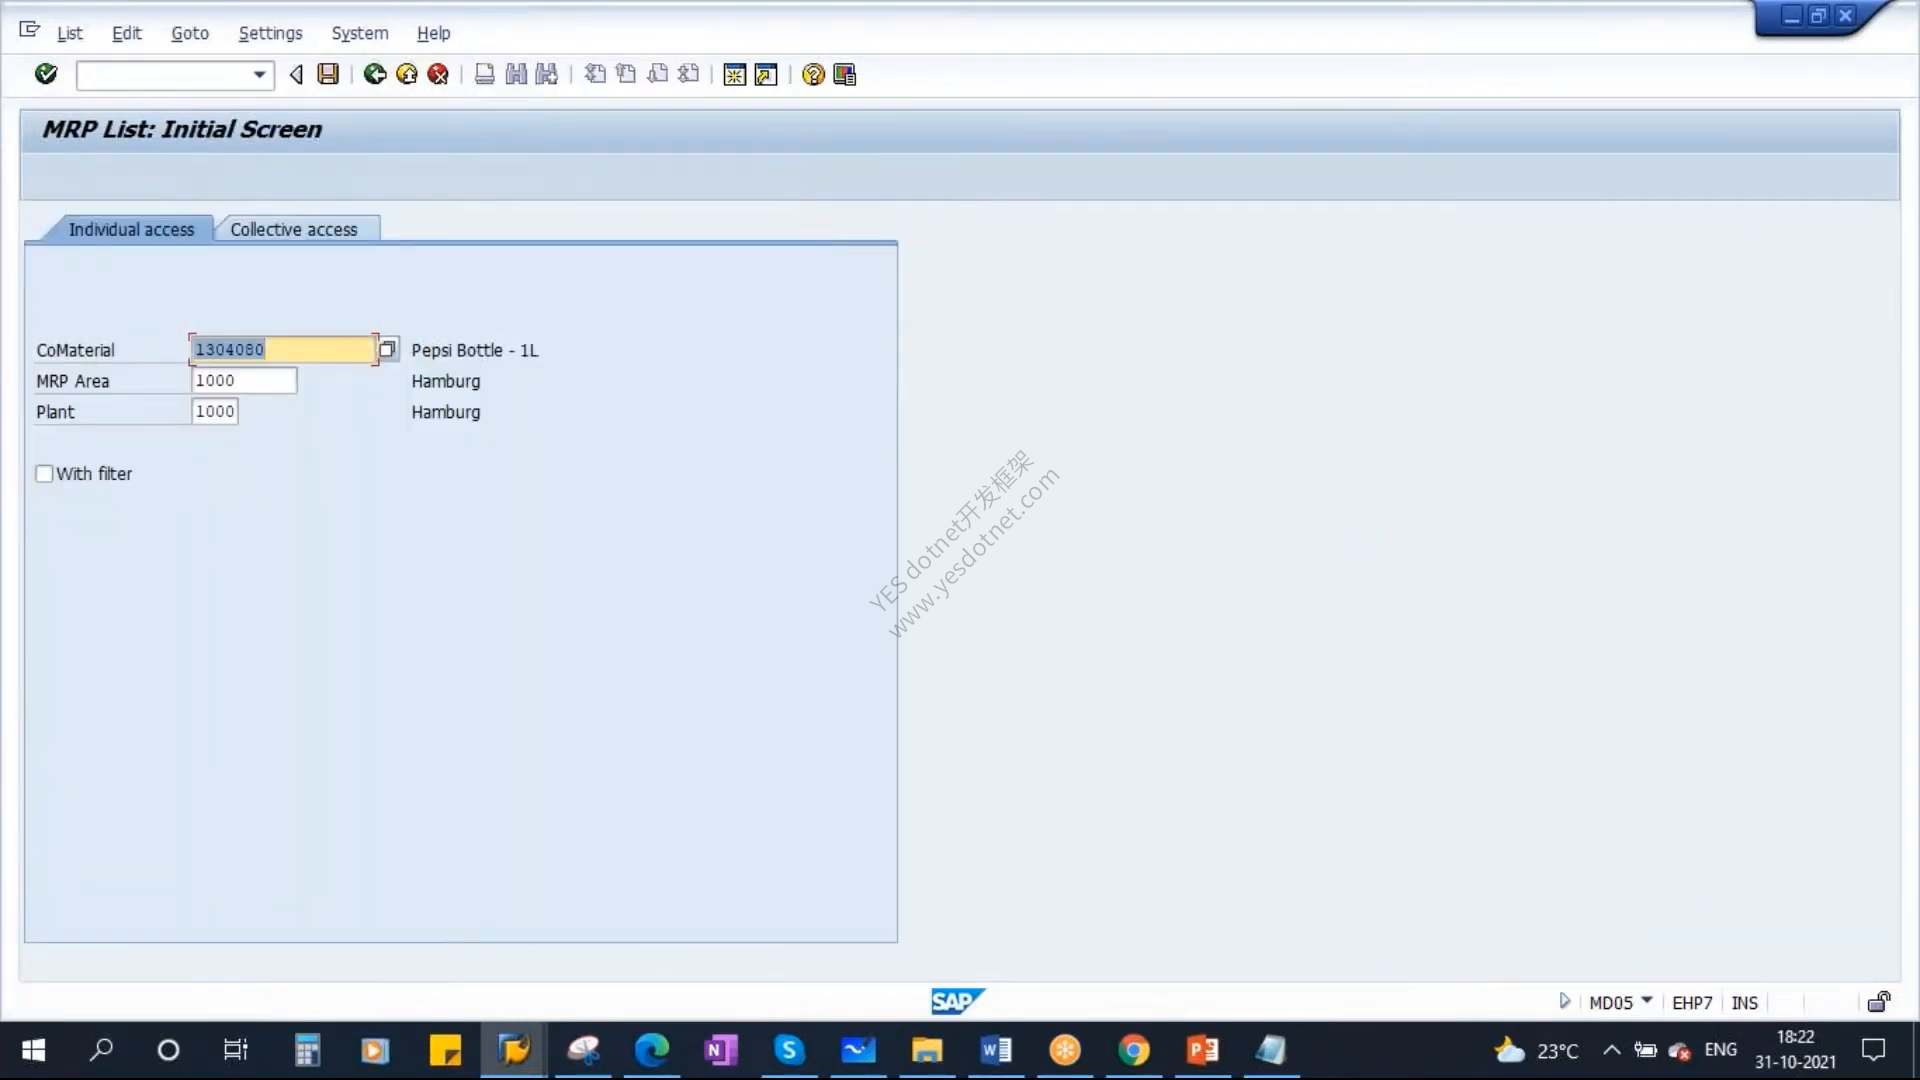Open Google Chrome from the taskbar
The height and width of the screenshot is (1080, 1920).
[1133, 1050]
